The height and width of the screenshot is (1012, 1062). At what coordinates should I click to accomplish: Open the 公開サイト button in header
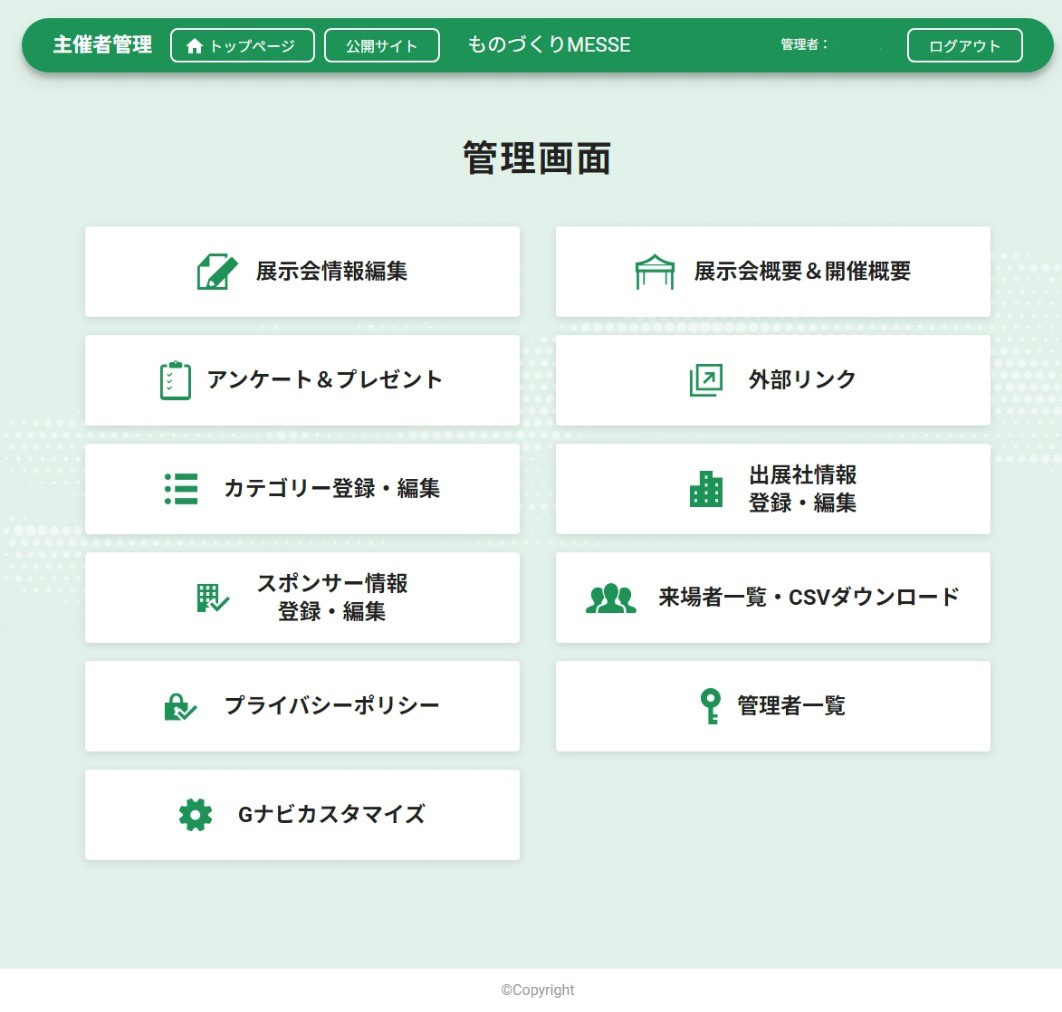382,45
